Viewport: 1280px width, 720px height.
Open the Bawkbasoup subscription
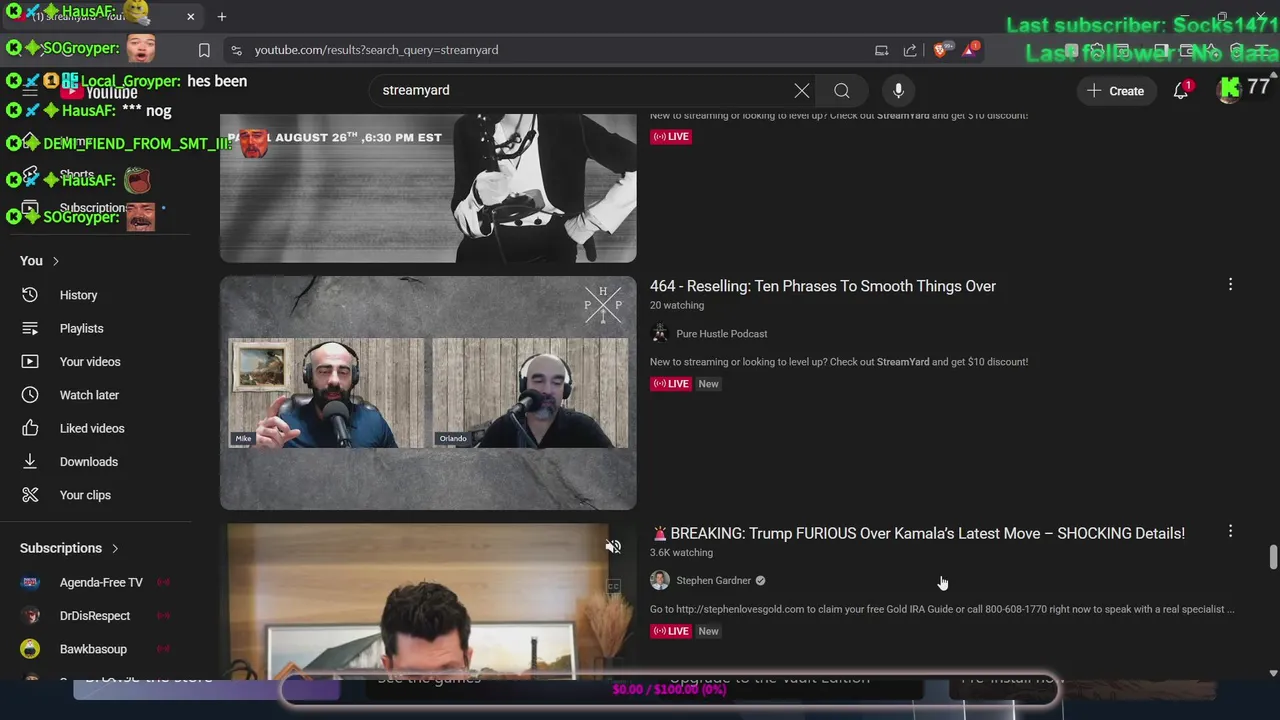pos(95,649)
